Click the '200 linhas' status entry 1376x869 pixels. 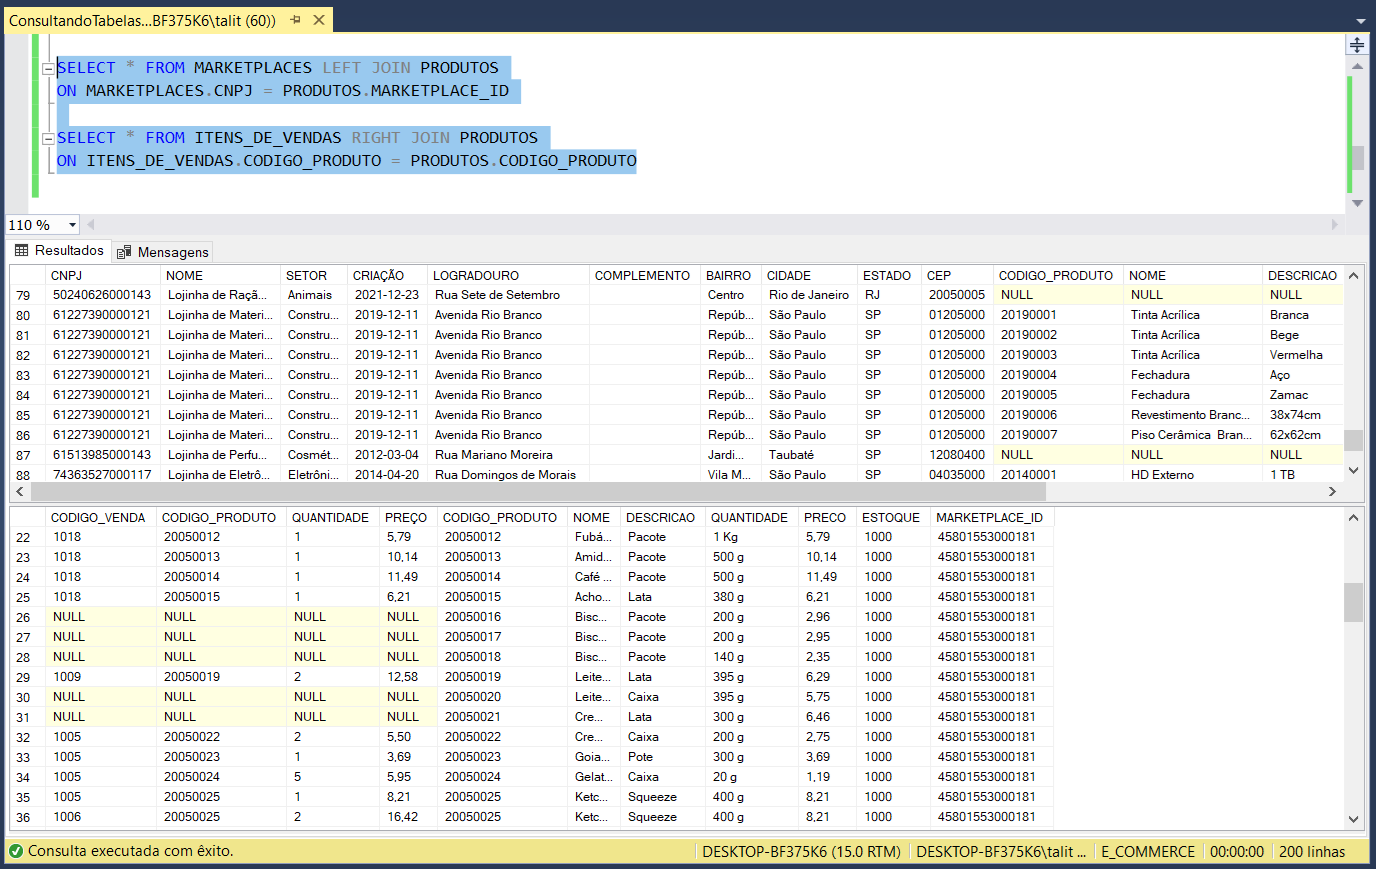pyautogui.click(x=1312, y=852)
